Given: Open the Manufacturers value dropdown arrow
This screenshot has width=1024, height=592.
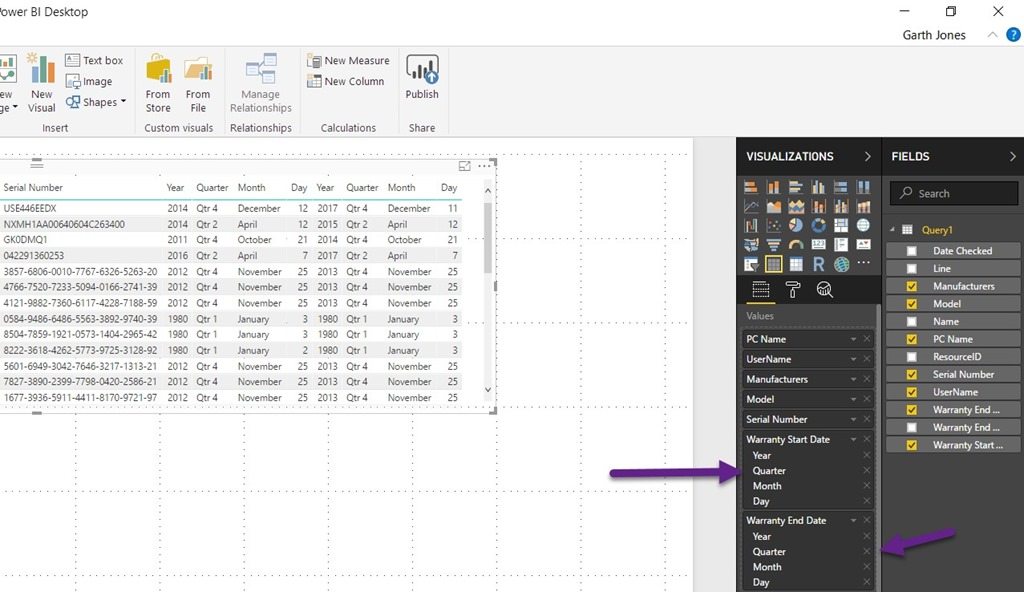Looking at the screenshot, I should [x=853, y=379].
